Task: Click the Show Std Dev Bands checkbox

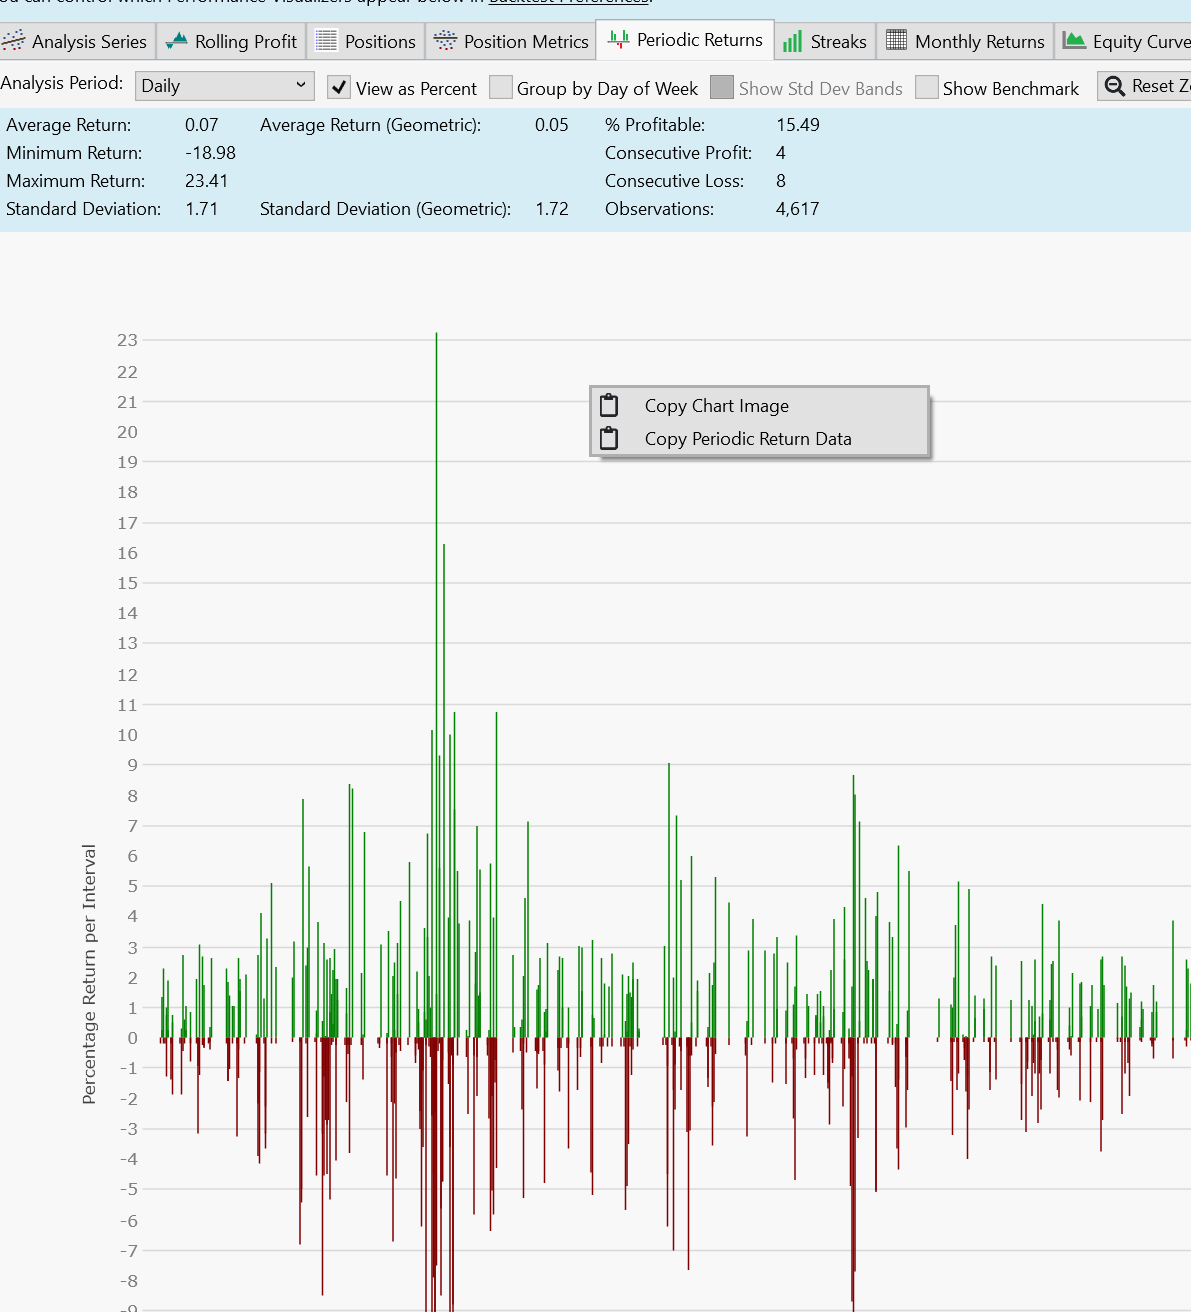Action: (x=722, y=88)
